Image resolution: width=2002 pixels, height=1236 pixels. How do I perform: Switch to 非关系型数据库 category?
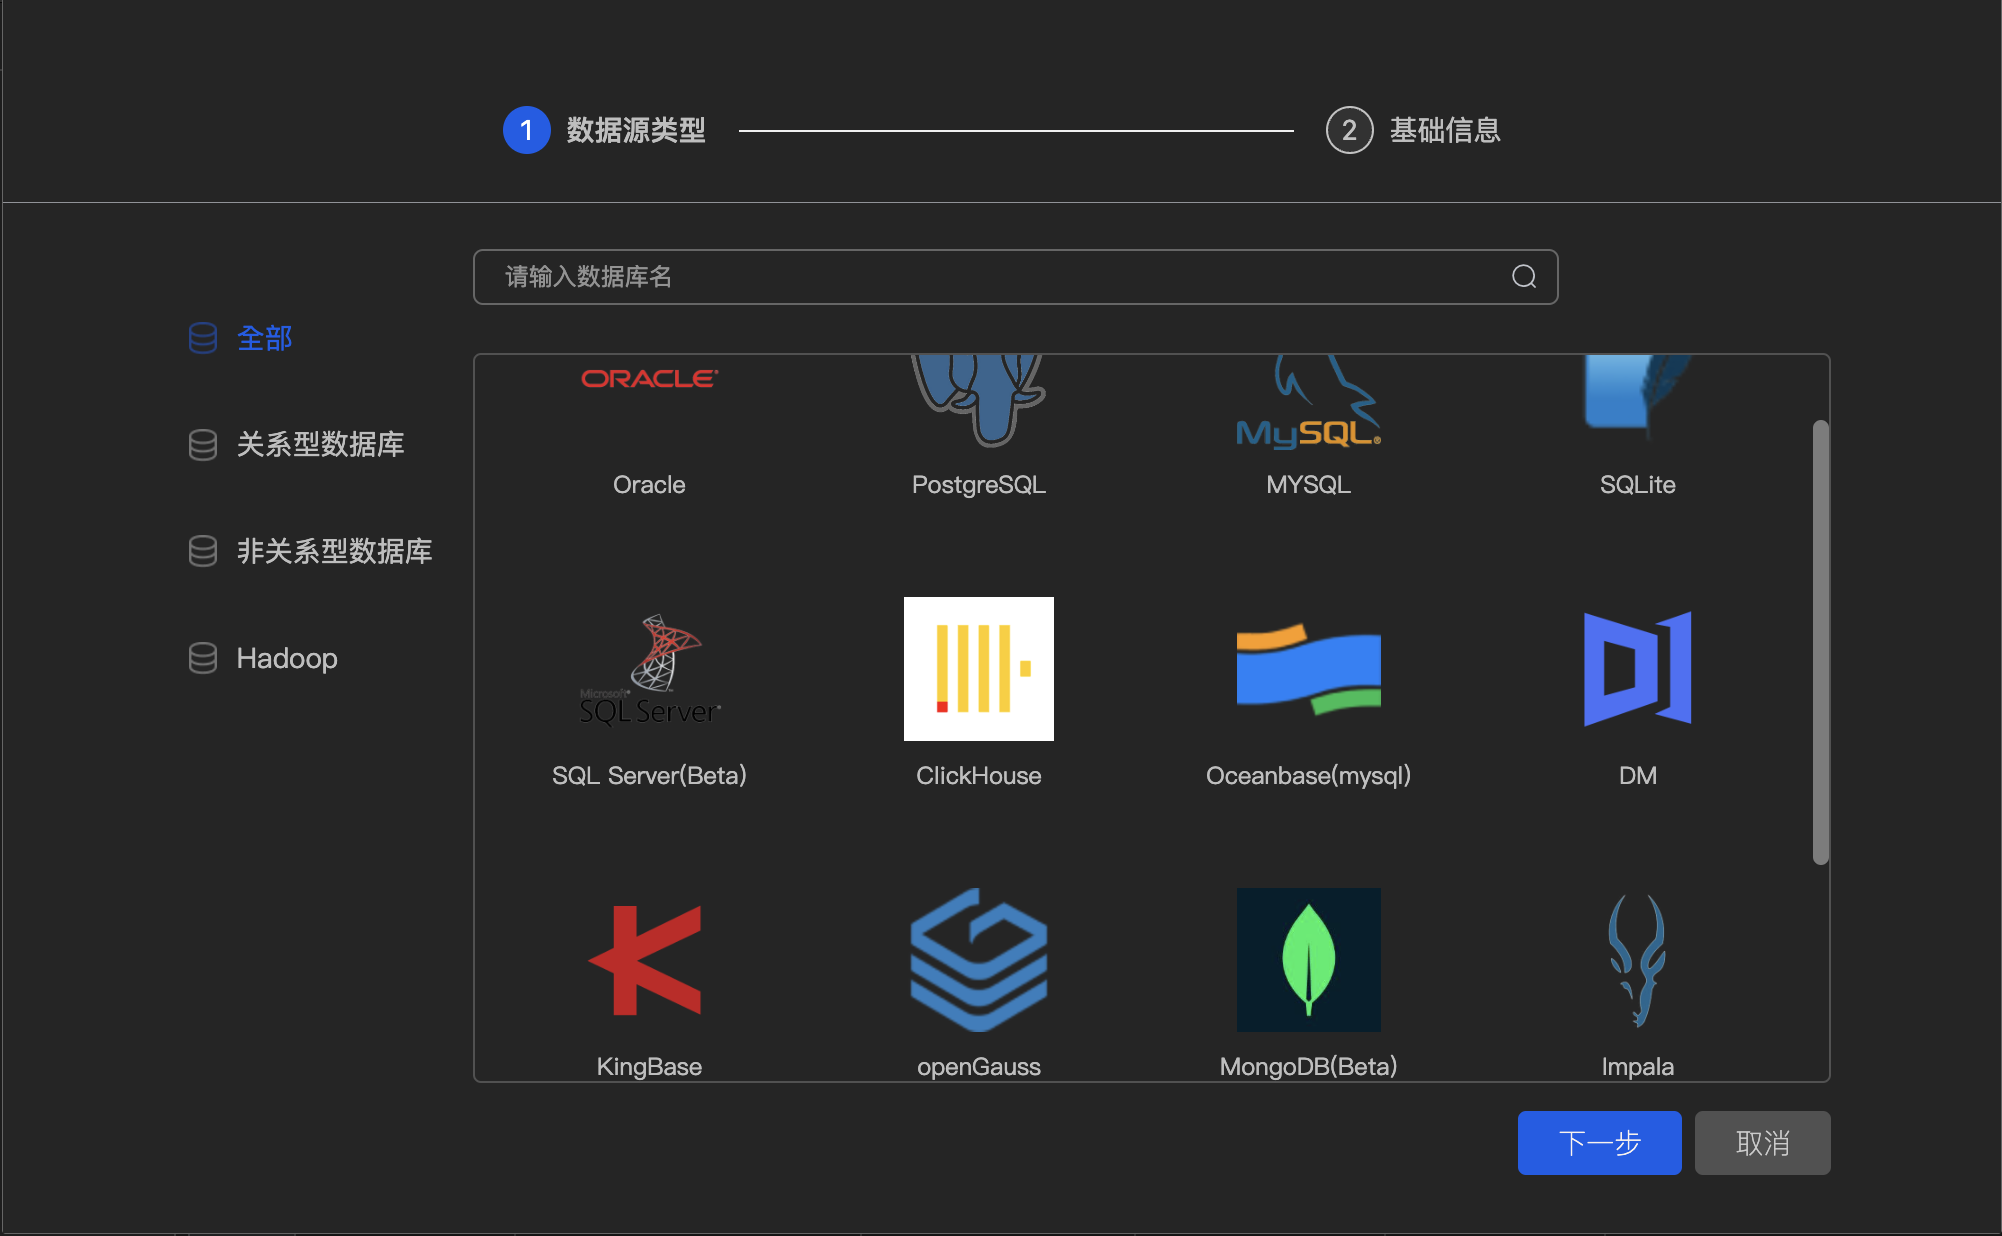point(334,551)
